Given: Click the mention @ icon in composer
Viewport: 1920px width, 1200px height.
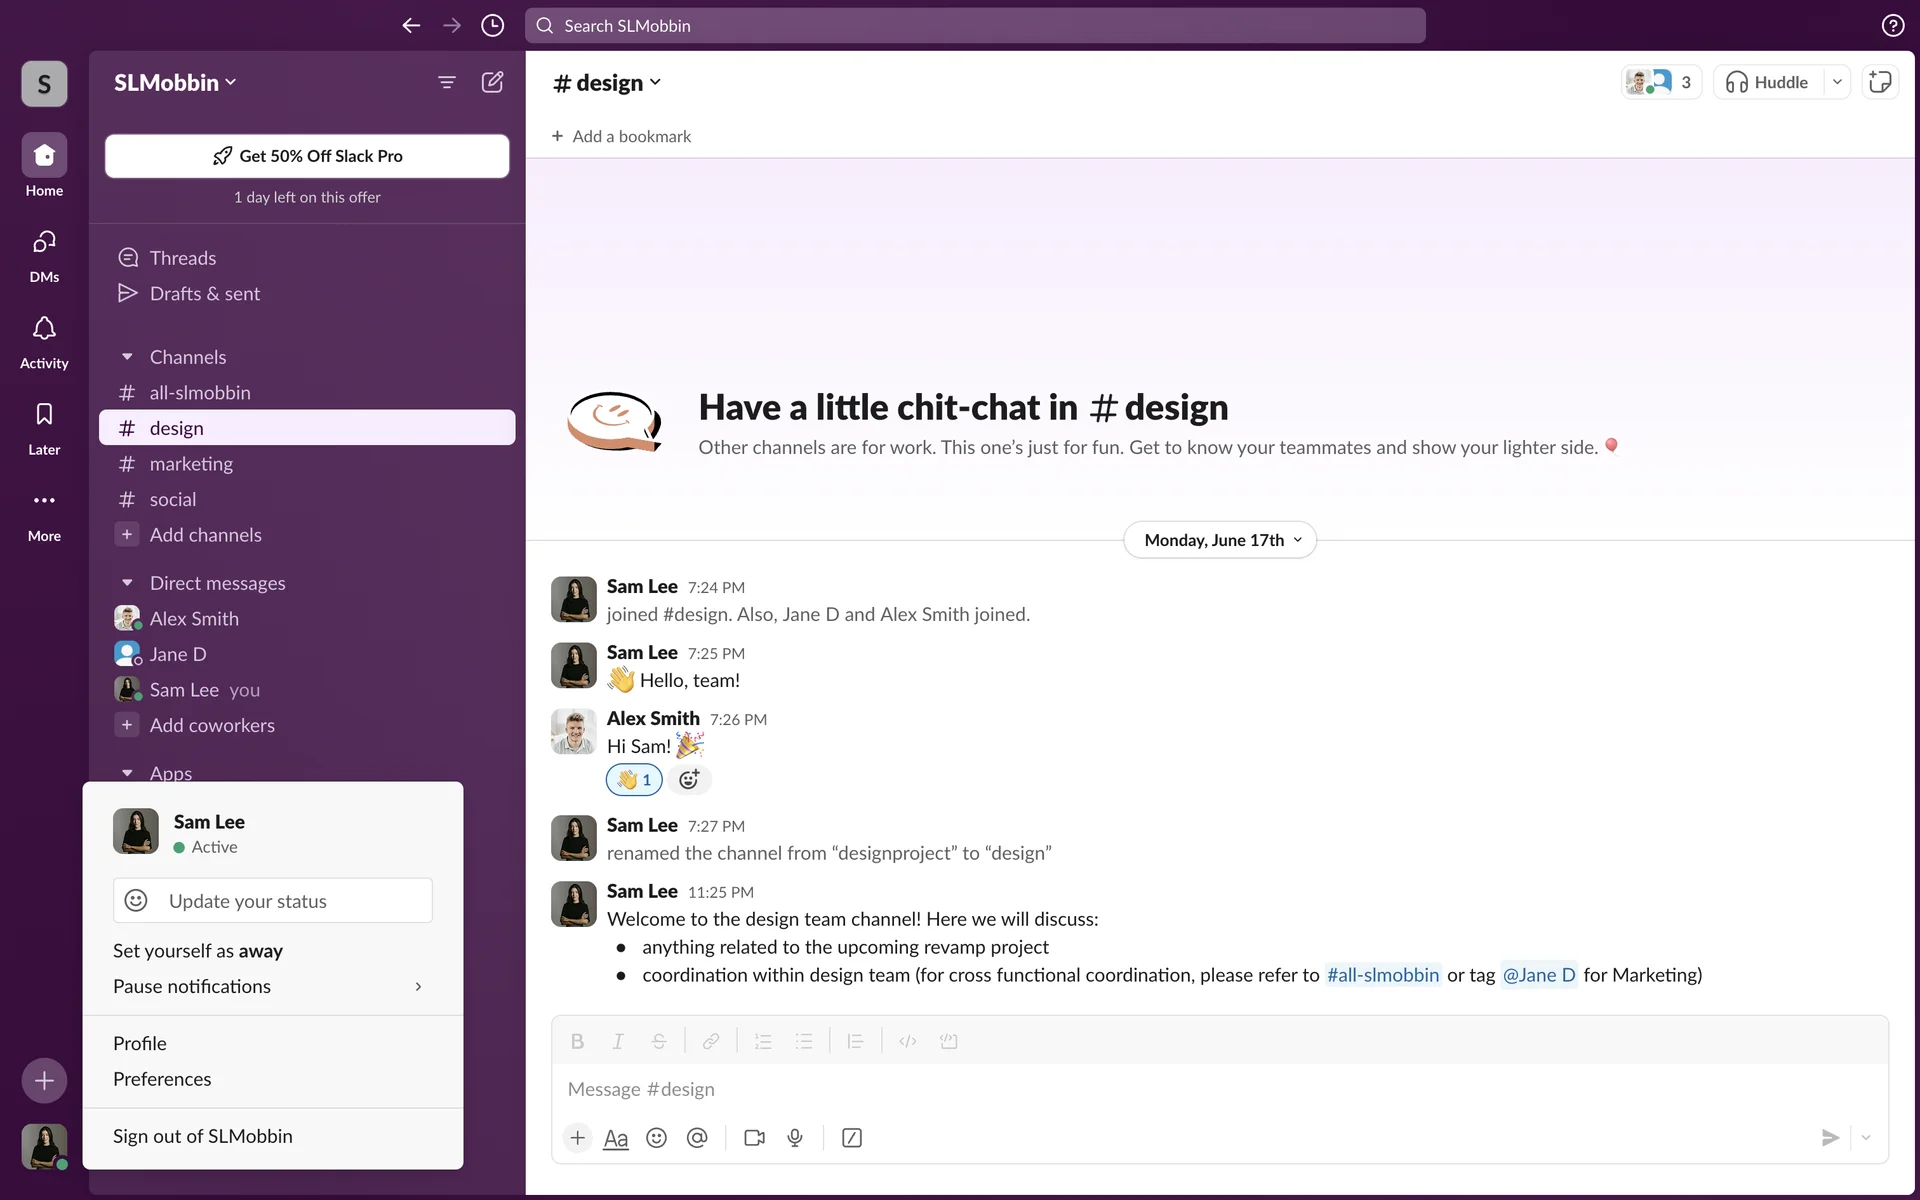Looking at the screenshot, I should click(697, 1138).
